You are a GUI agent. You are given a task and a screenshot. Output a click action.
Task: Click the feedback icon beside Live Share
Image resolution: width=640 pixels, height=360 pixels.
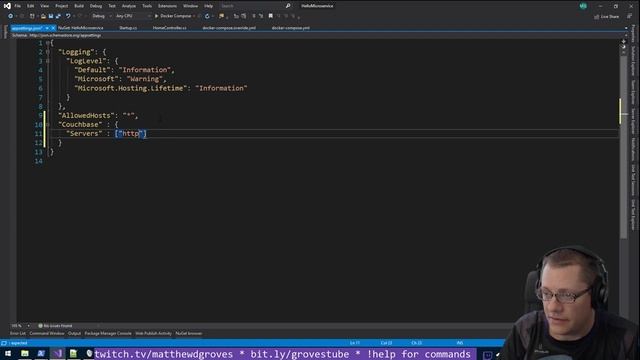(629, 16)
